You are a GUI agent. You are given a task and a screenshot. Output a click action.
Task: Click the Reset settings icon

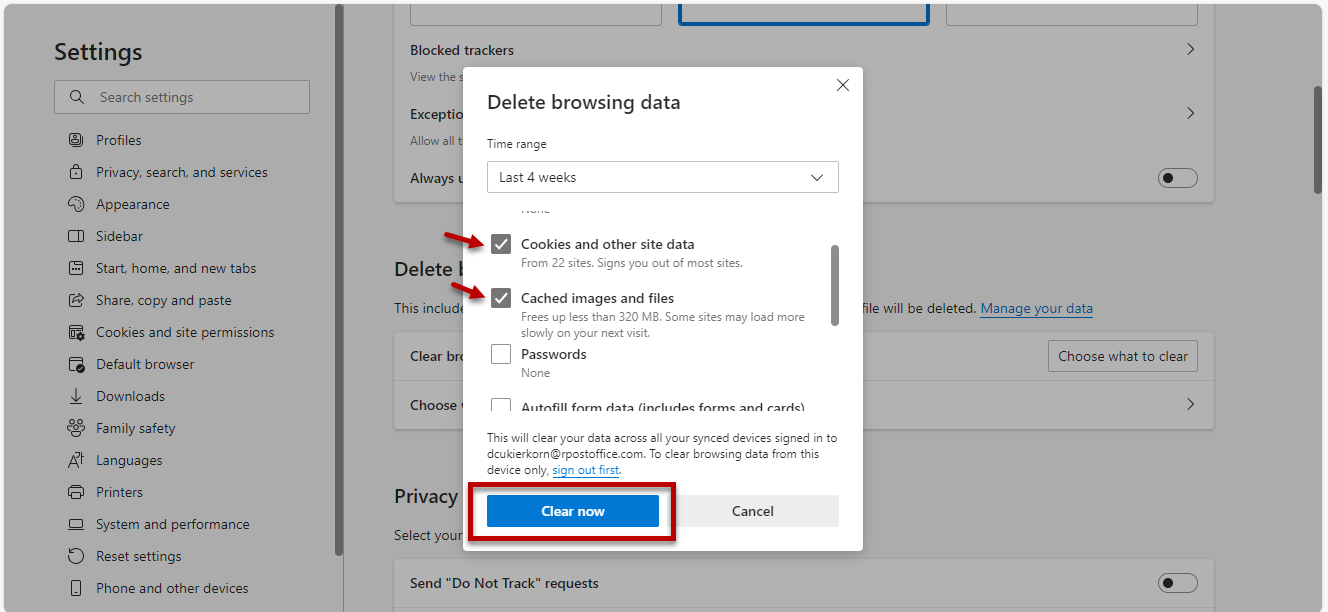(x=76, y=556)
